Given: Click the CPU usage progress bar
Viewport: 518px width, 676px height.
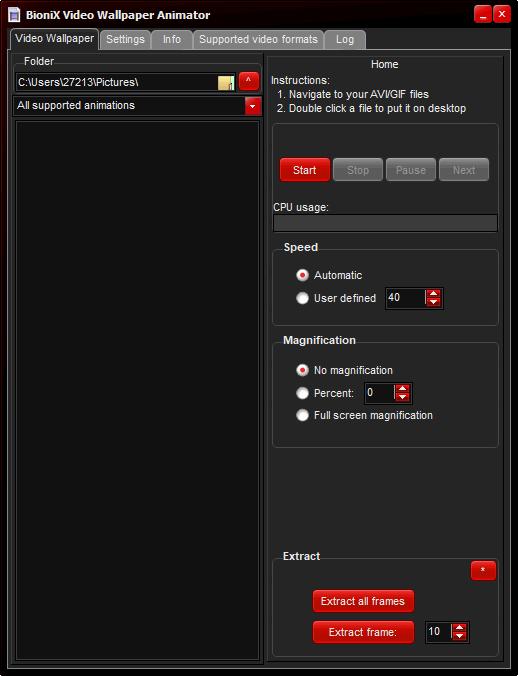Looking at the screenshot, I should coord(385,223).
